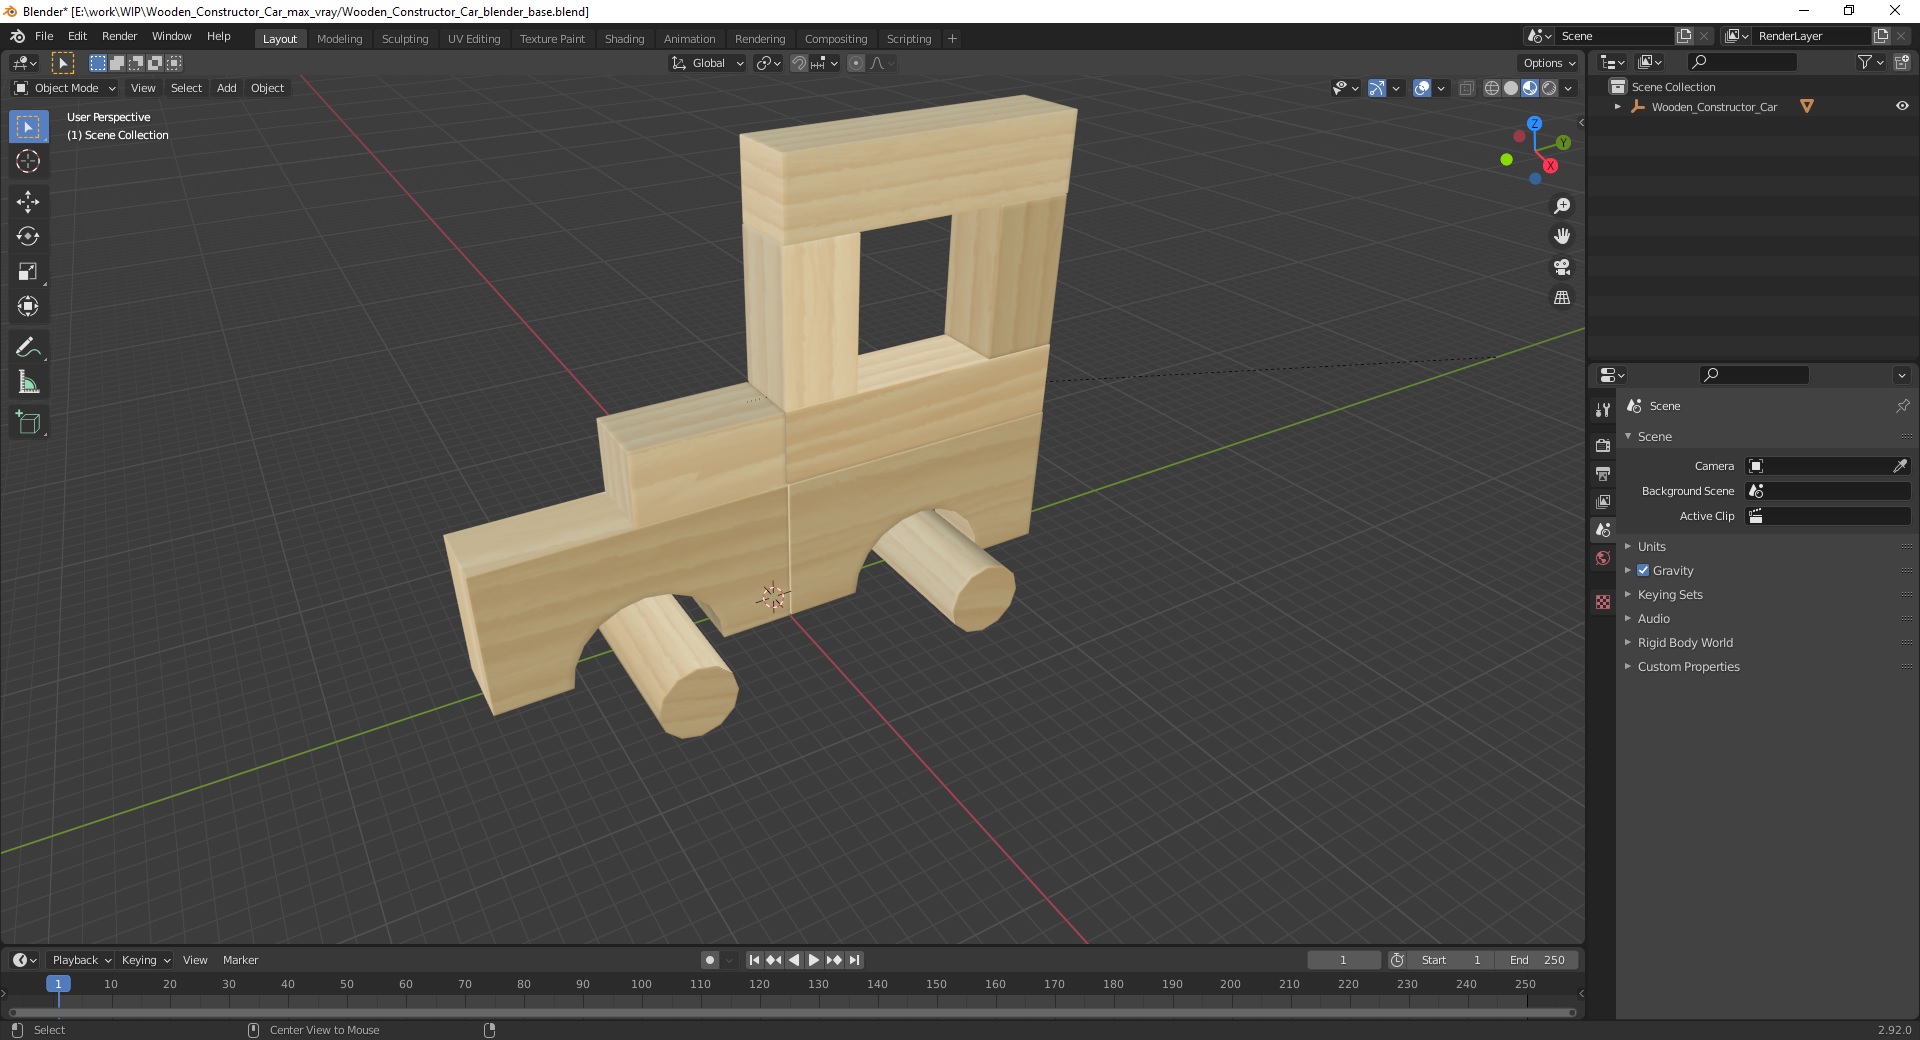Open Global transform orientation dropdown
Viewport: 1920px width, 1040px height.
(707, 63)
